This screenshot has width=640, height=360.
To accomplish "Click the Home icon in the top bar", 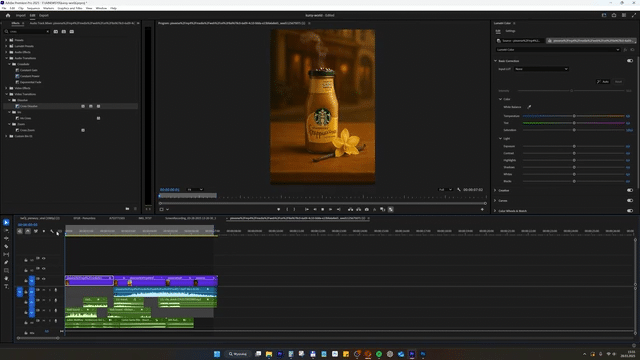I will (8, 16).
